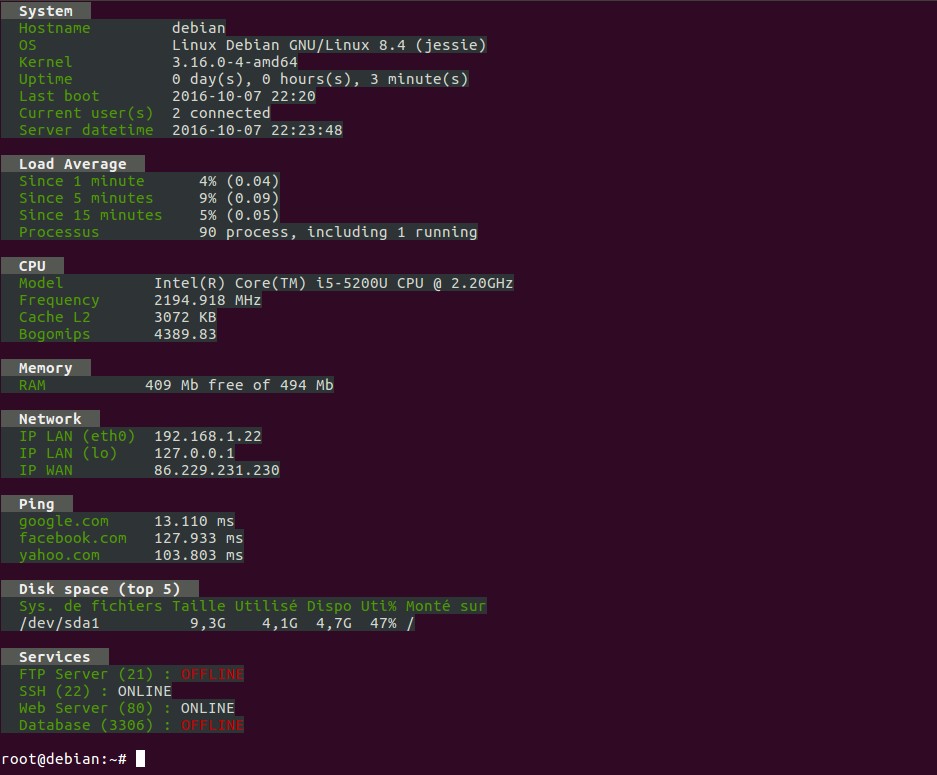Select the ONLINE status next to SSH
Image resolution: width=937 pixels, height=775 pixels.
[x=147, y=691]
